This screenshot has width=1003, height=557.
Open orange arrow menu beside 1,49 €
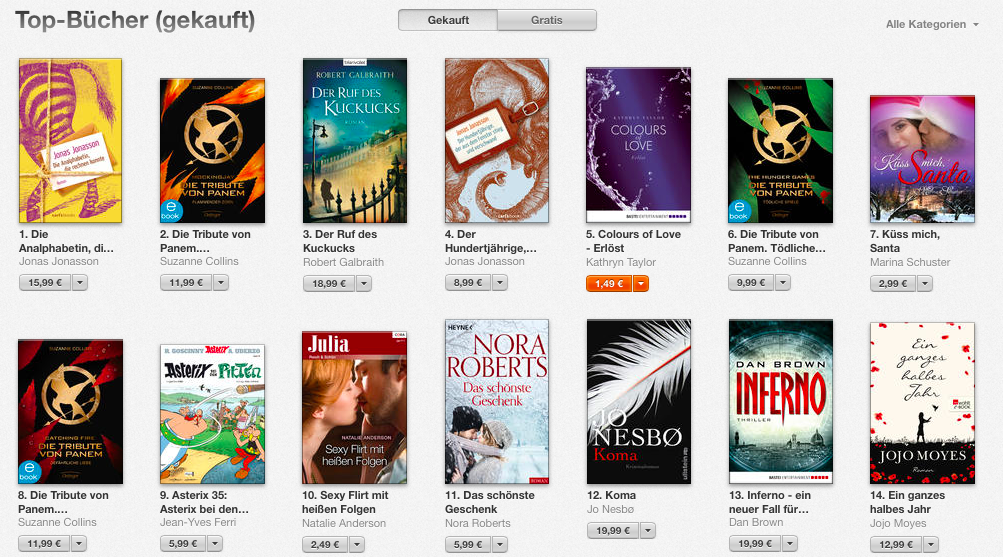(x=641, y=283)
